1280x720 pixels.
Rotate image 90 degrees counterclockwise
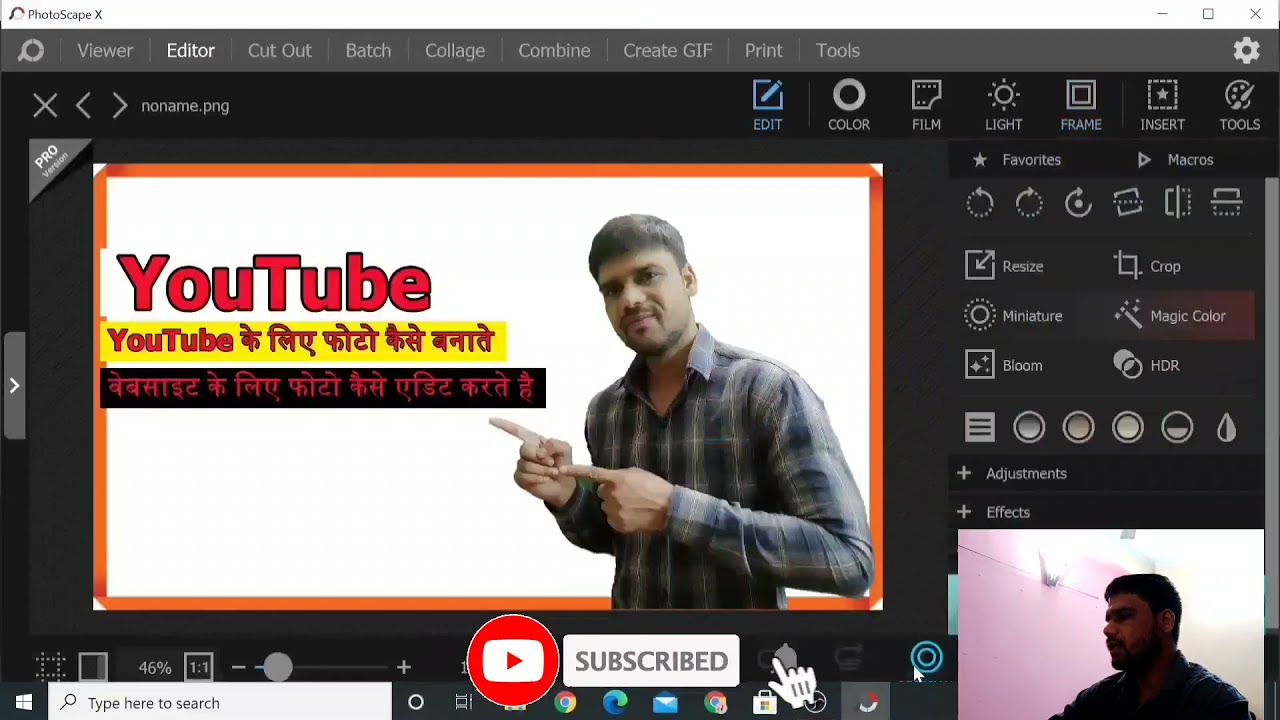coord(980,203)
